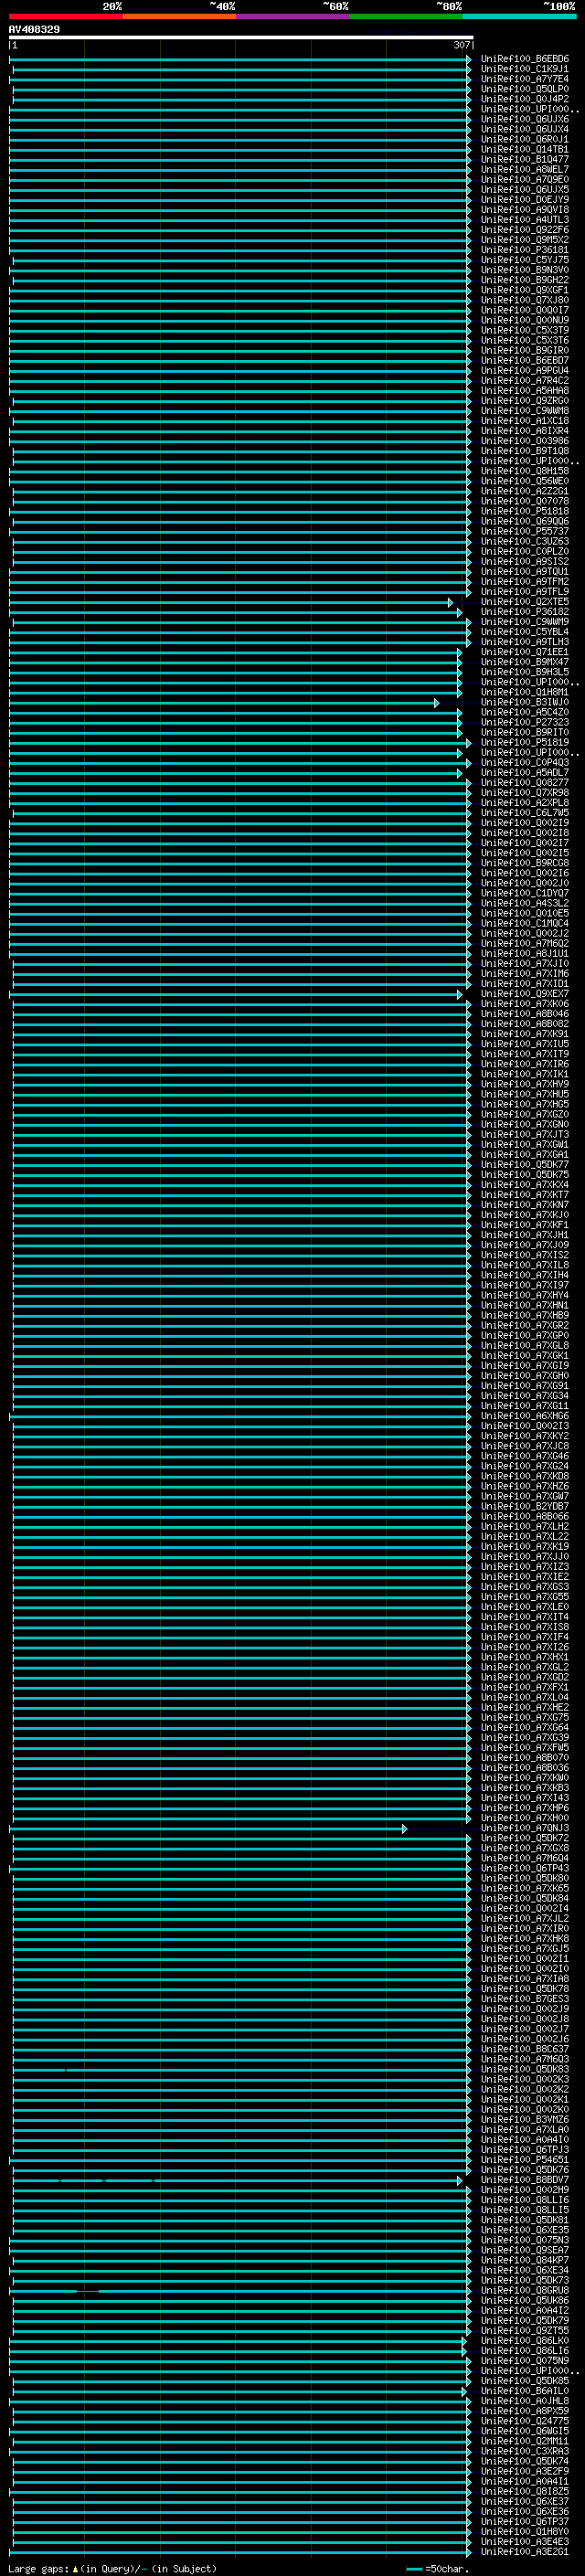Select hit label UniRef100_Q24775
585x2576 pixels.
(525, 2421)
